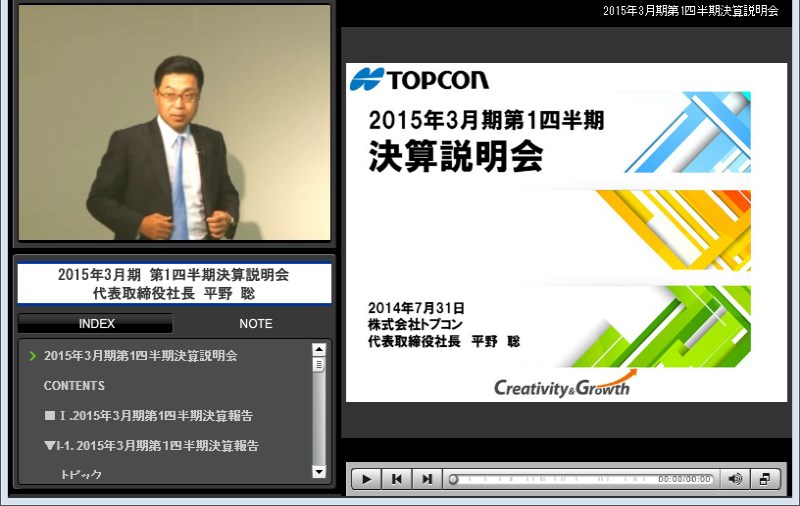800x506 pixels.
Task: Start playback with the play button
Action: click(366, 479)
